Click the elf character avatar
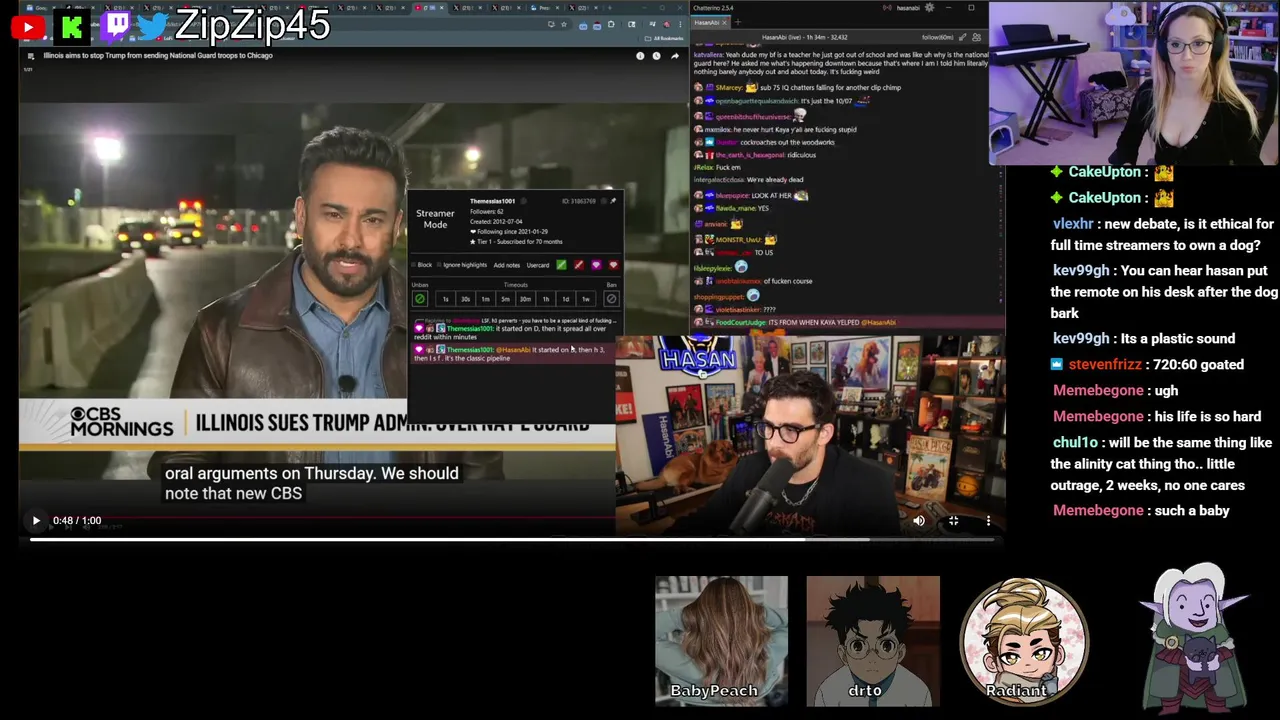Image resolution: width=1280 pixels, height=720 pixels. point(1195,637)
